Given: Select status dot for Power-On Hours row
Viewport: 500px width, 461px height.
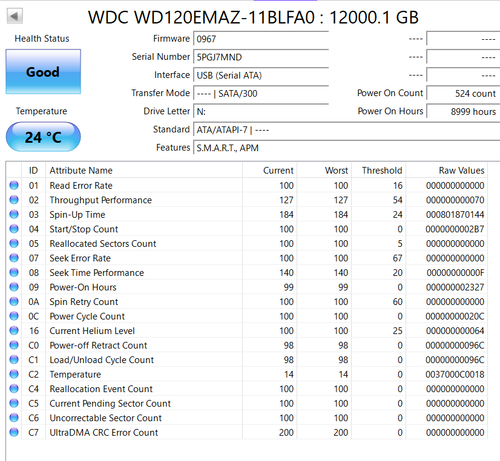Looking at the screenshot, I should click(14, 287).
